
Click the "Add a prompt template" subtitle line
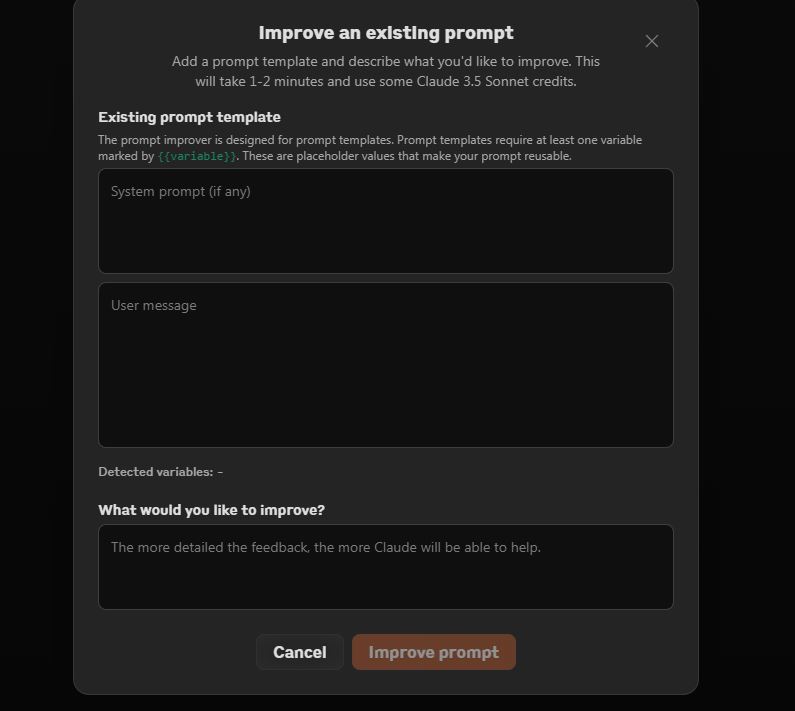coord(385,61)
